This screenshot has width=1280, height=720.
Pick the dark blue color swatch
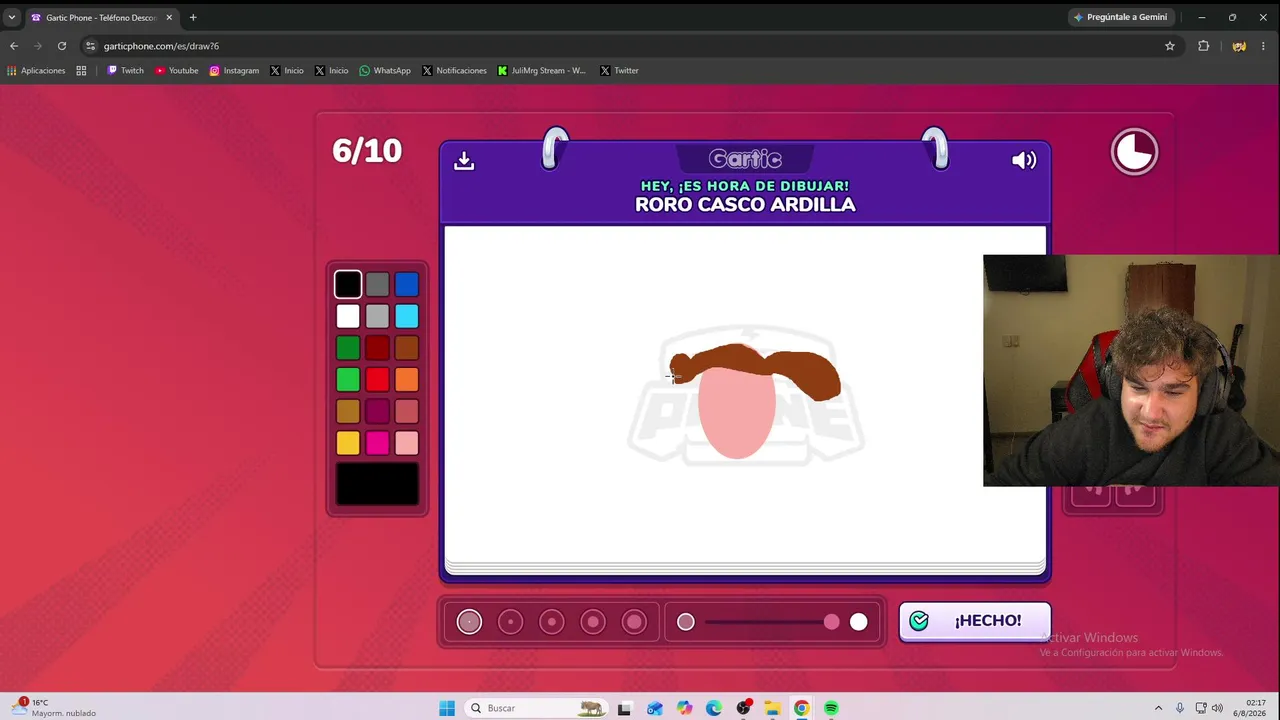click(406, 285)
